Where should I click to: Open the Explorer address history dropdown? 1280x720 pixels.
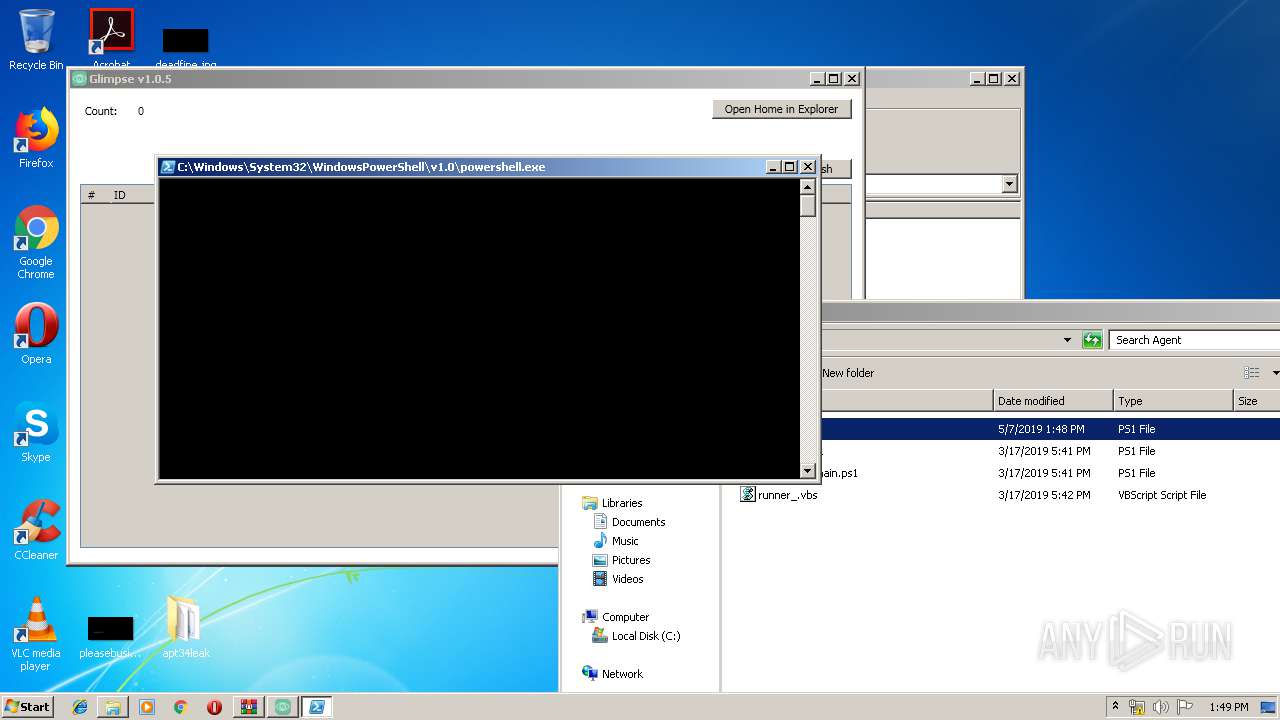click(1068, 340)
